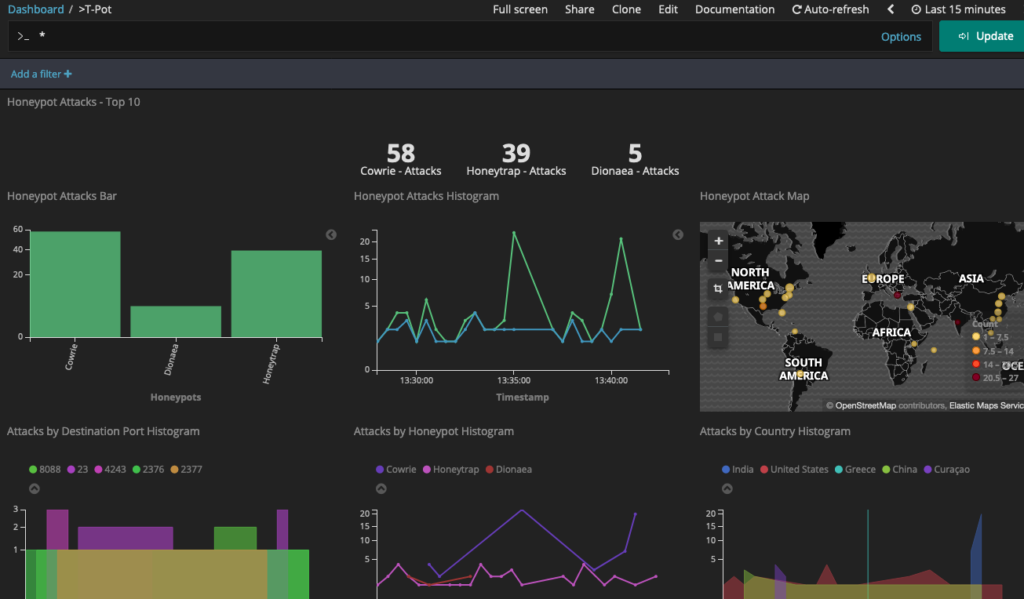Zoom out on the attack map
Screen dimensions: 1024x599
(718, 261)
